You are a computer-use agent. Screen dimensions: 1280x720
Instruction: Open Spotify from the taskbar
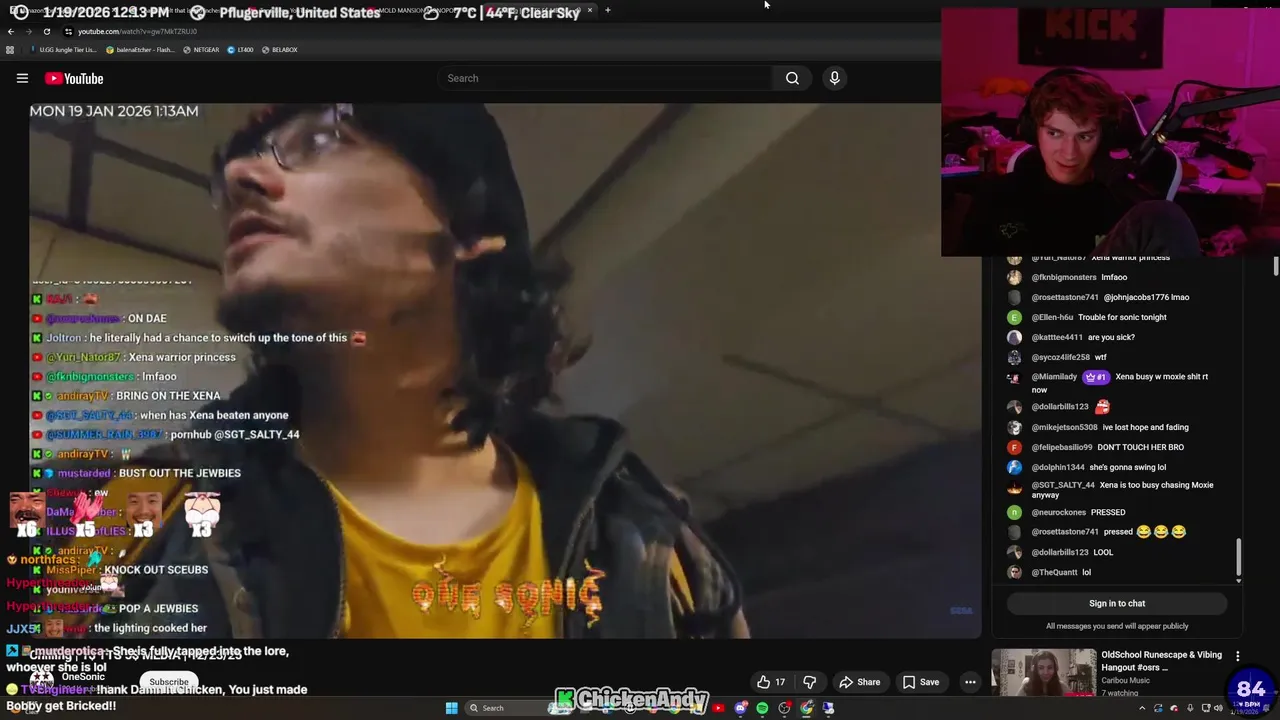tap(762, 708)
